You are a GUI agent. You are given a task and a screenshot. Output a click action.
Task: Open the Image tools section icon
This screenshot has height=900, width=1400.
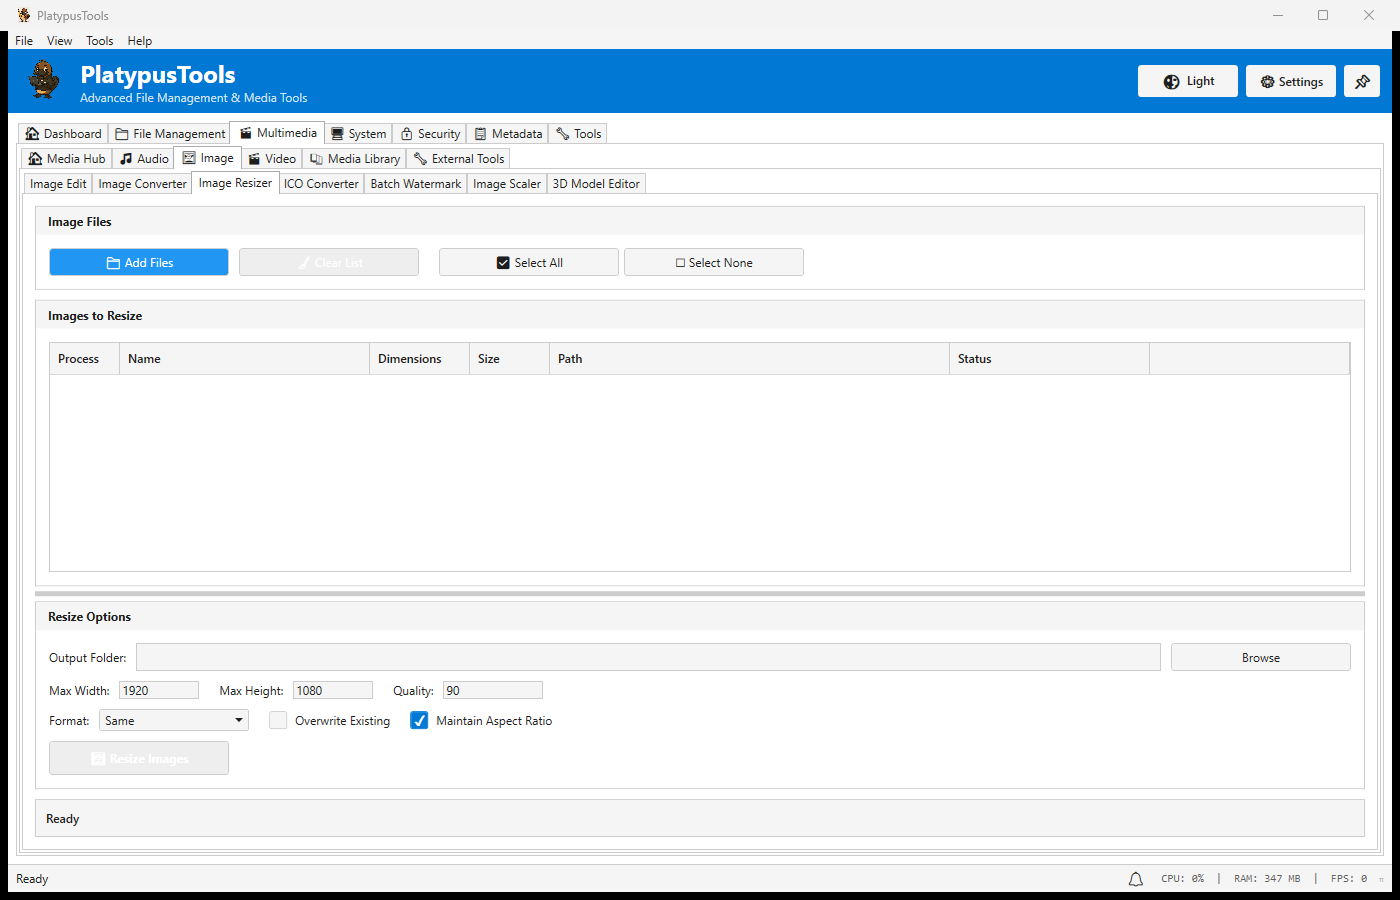(x=190, y=157)
